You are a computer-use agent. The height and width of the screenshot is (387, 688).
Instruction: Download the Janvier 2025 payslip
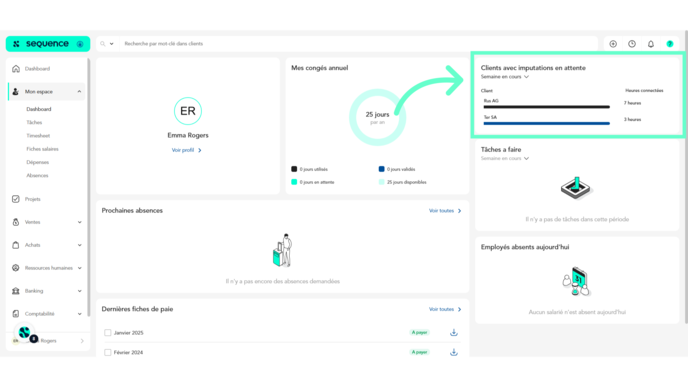454,333
